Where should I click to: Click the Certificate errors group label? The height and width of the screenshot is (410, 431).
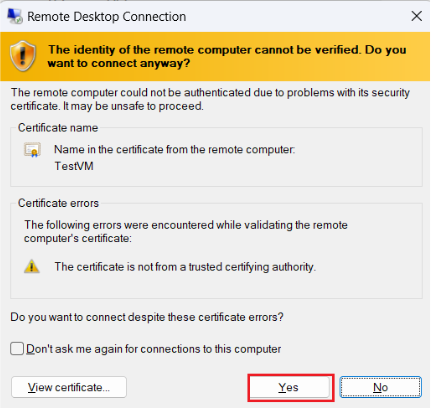[58, 203]
